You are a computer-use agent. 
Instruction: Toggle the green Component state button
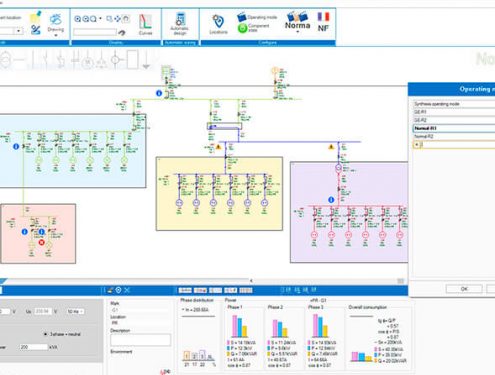[242, 28]
